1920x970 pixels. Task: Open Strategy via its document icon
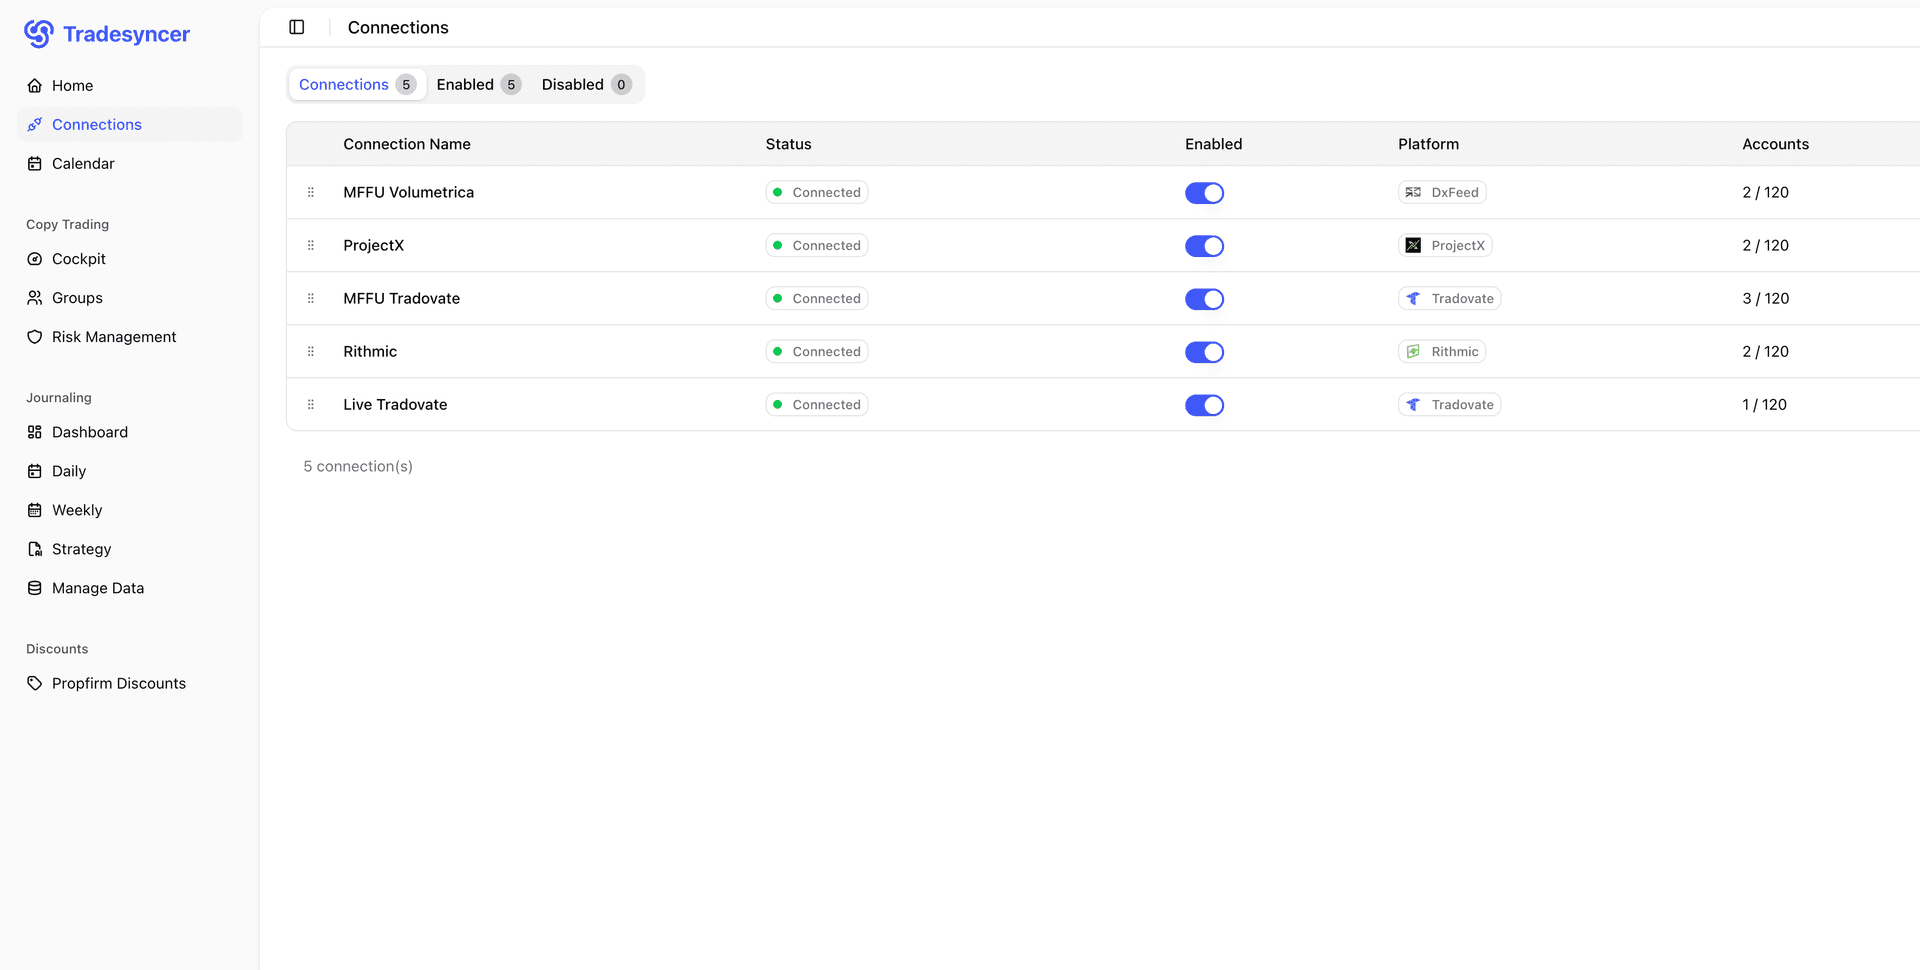[35, 548]
